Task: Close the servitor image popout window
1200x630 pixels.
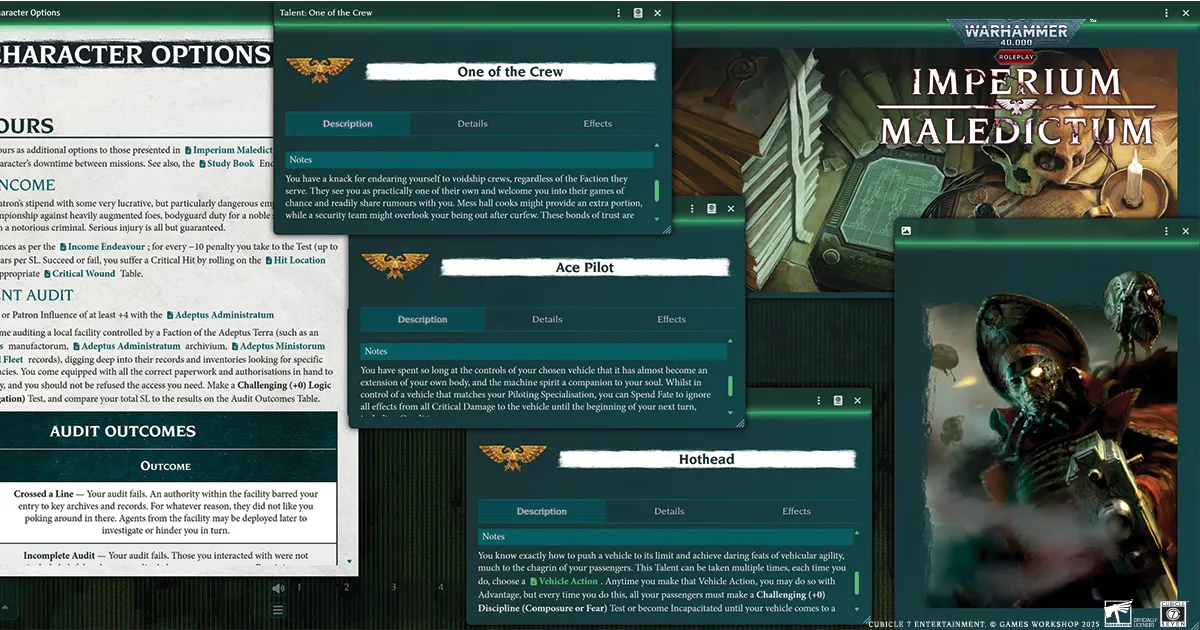Action: [x=1186, y=231]
